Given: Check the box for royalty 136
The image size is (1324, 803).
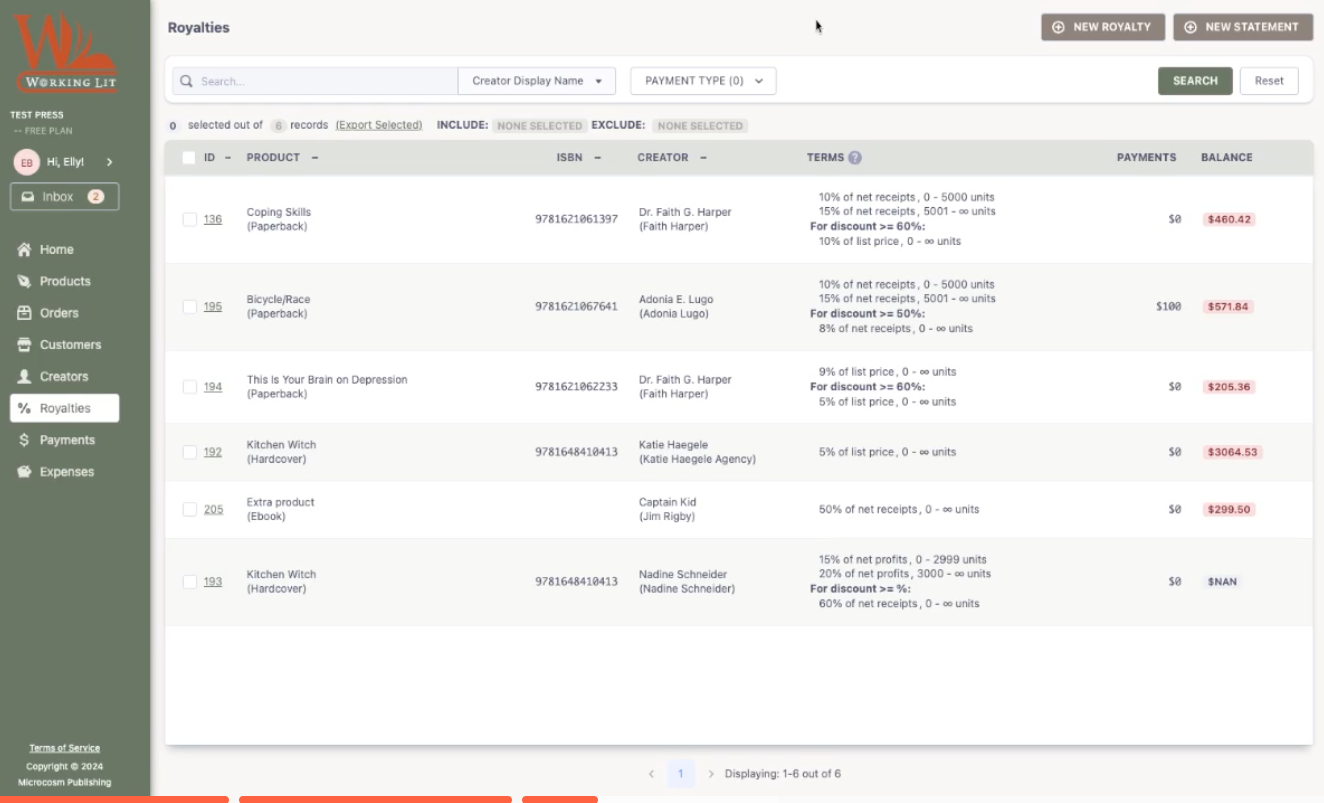Looking at the screenshot, I should click(x=189, y=219).
